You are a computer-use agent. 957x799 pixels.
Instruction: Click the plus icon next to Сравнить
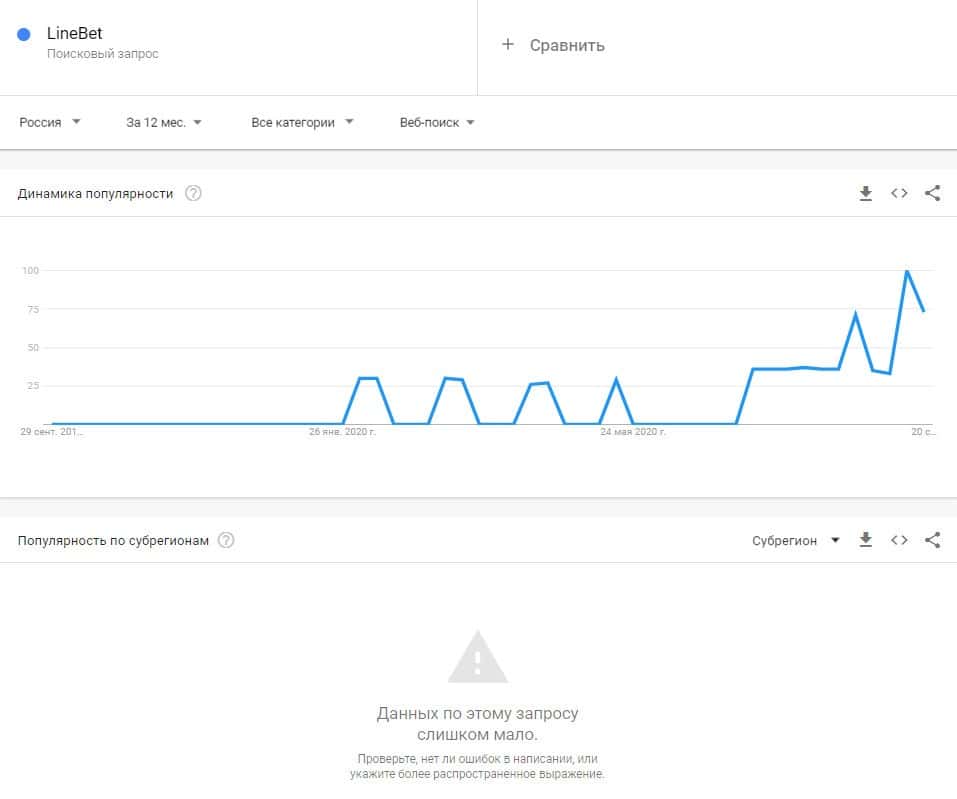tap(508, 45)
